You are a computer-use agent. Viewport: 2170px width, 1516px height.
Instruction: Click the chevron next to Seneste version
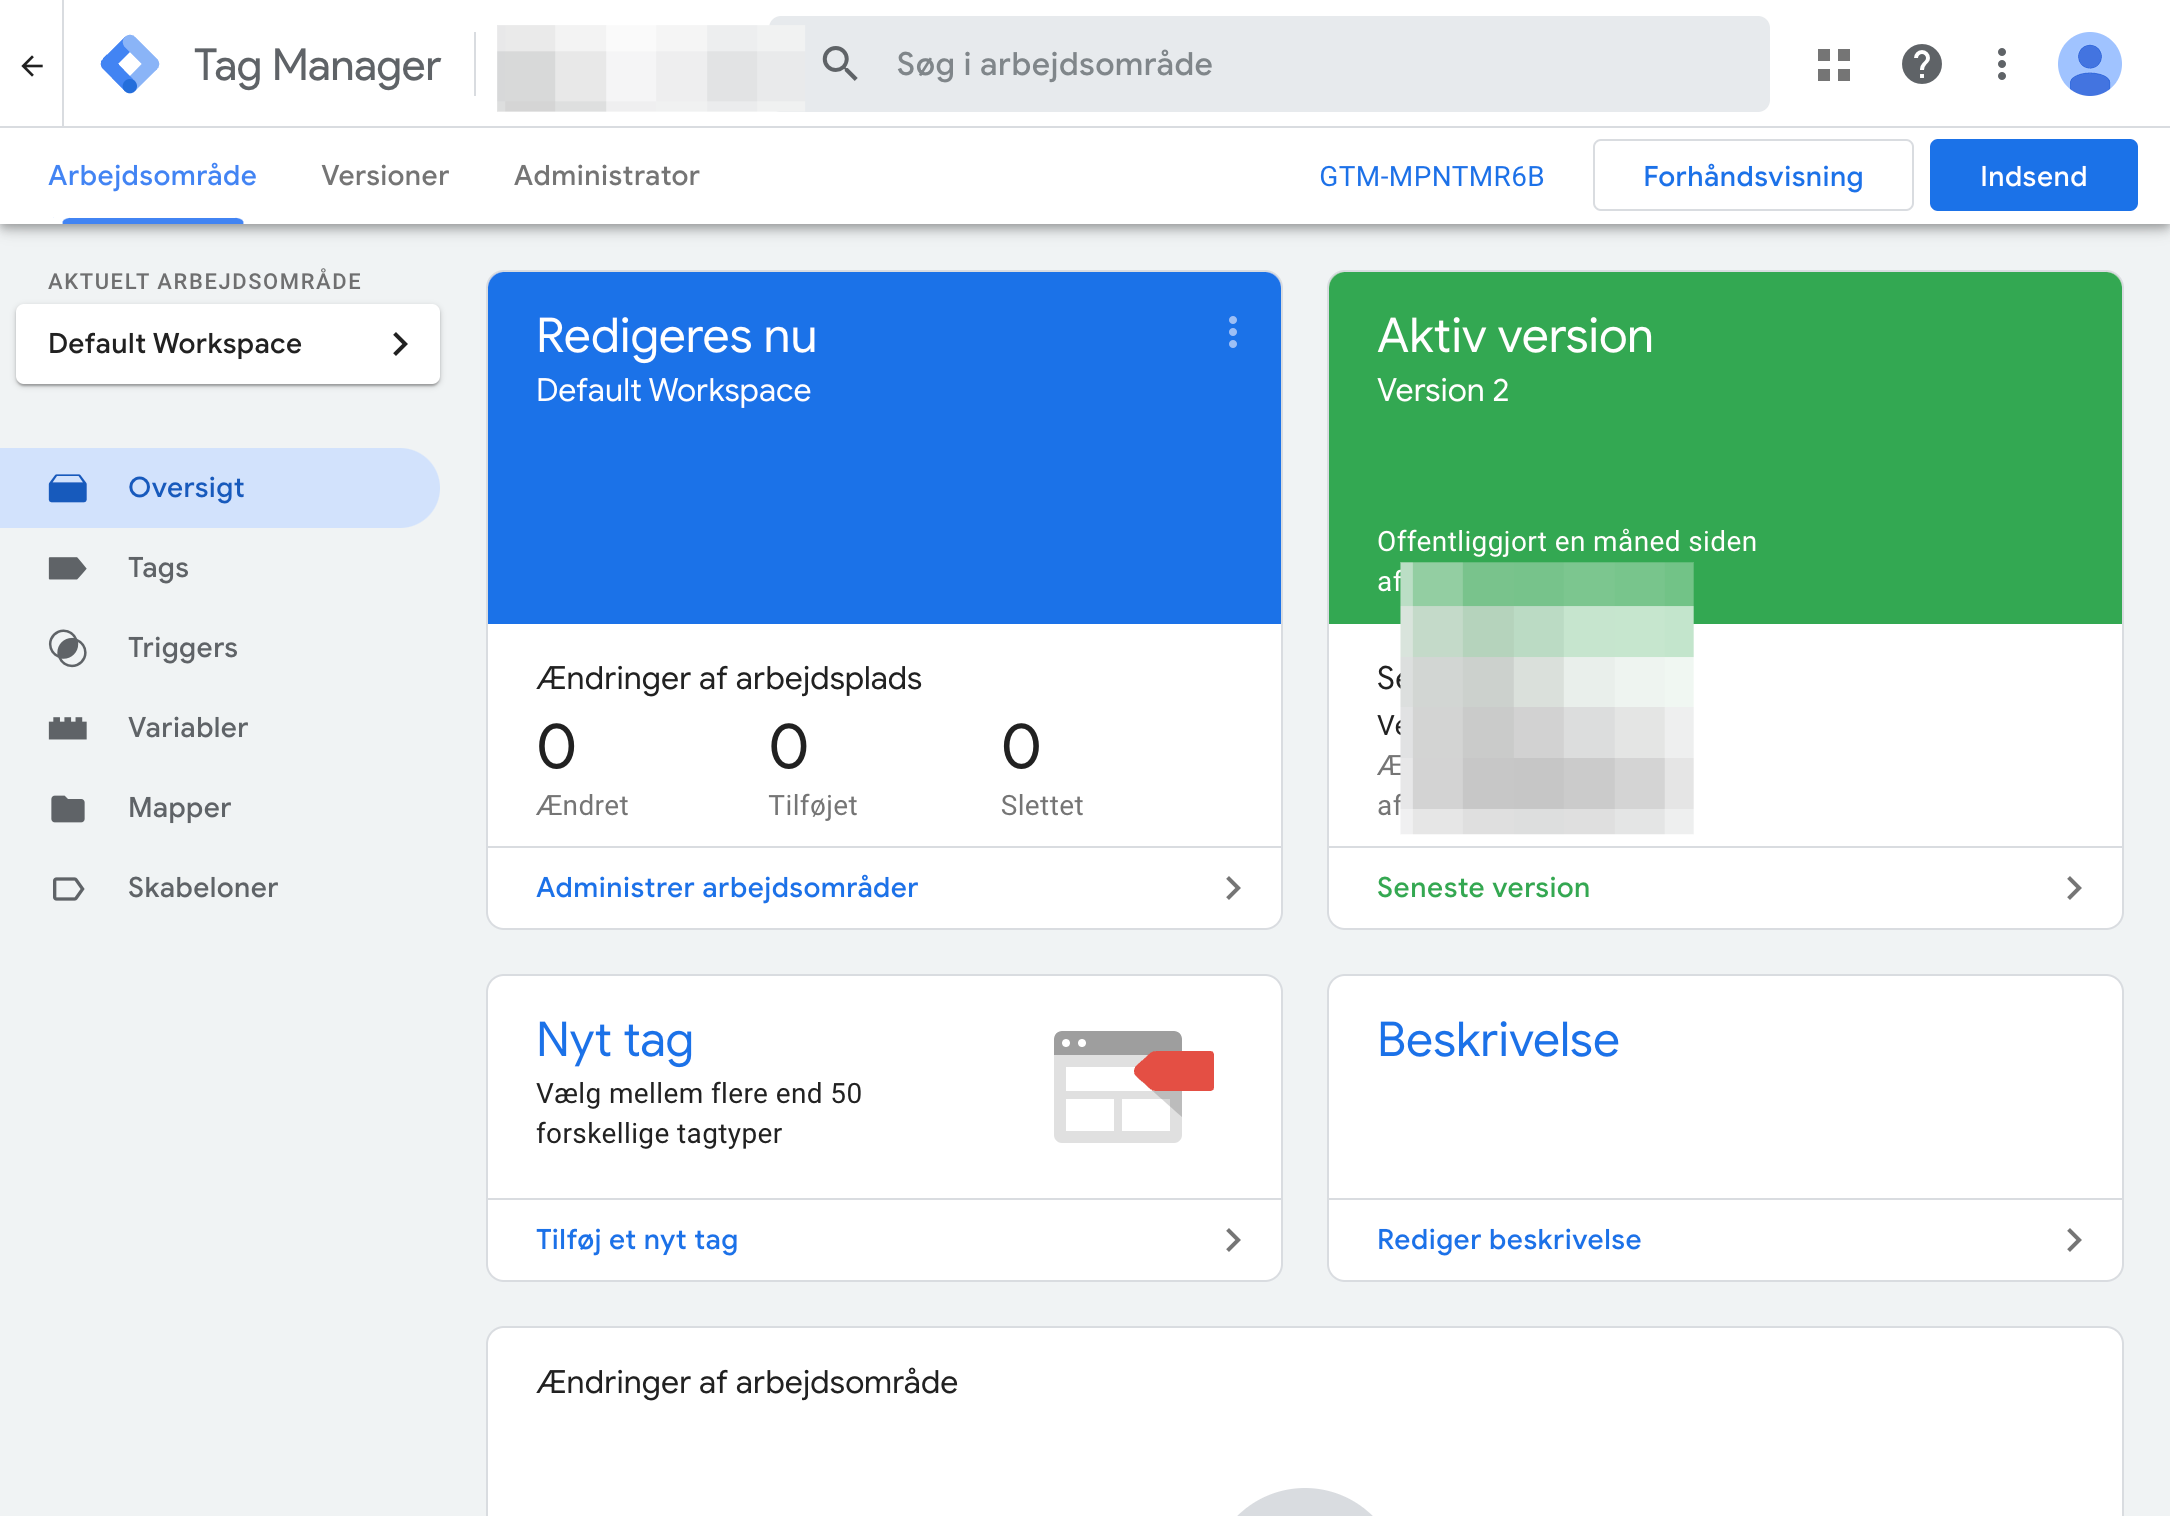tap(2074, 888)
